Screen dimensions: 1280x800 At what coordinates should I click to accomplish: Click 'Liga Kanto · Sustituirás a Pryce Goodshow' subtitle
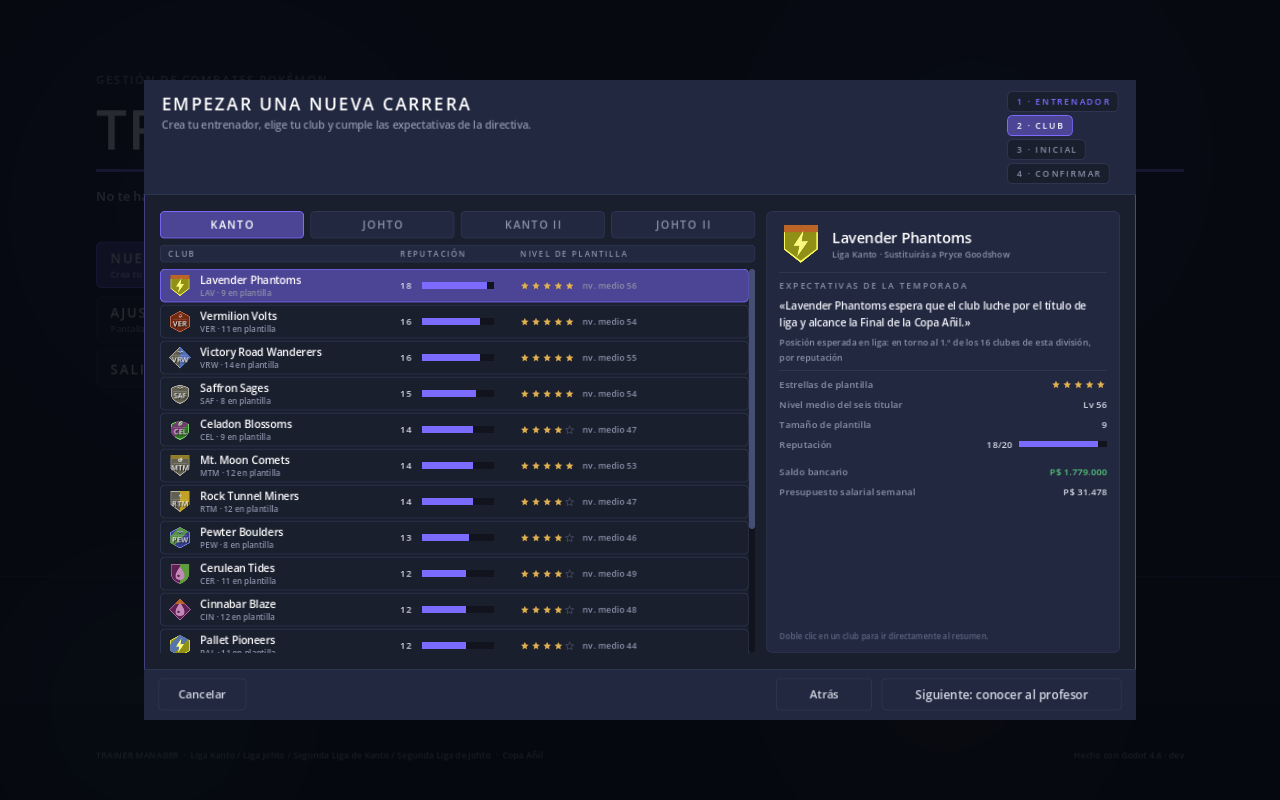(921, 255)
